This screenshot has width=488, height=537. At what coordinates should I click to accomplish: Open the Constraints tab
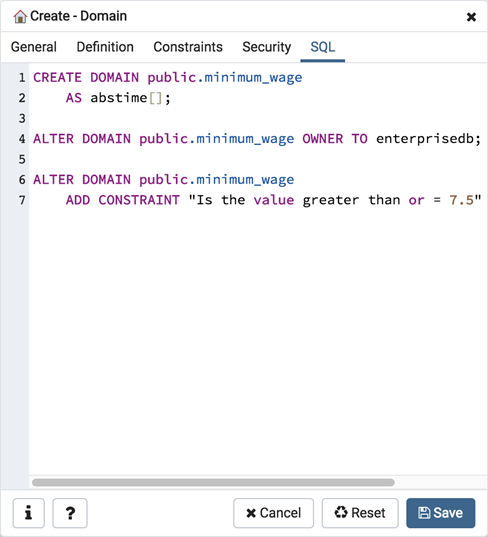[188, 47]
